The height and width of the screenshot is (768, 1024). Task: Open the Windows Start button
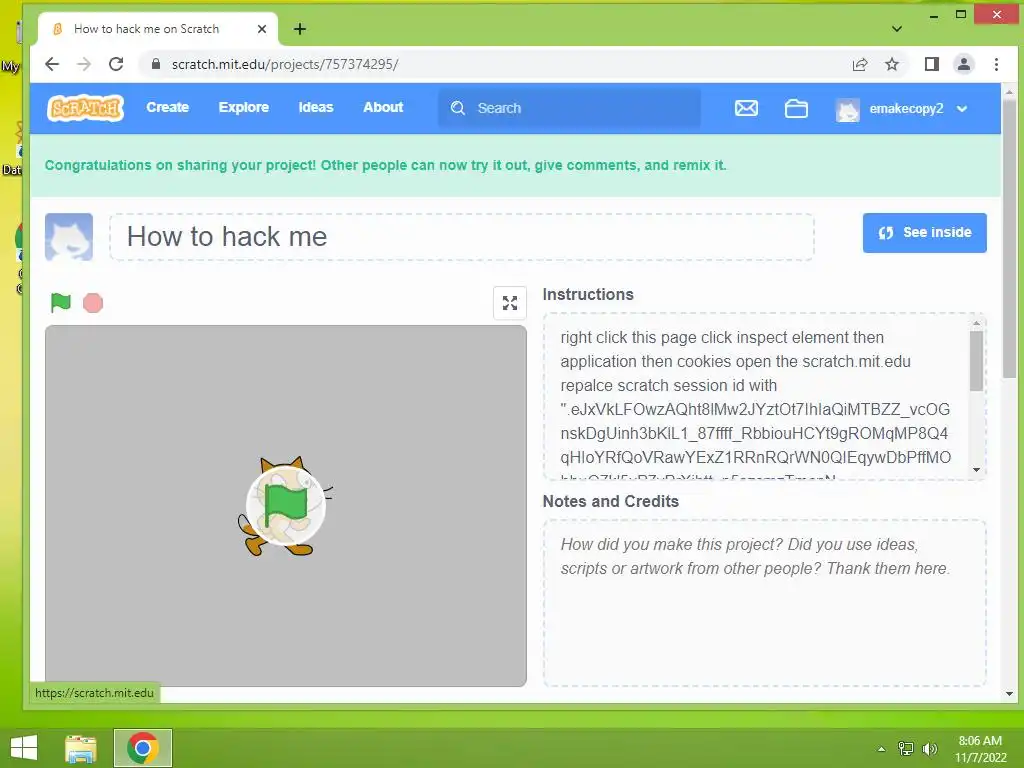(x=24, y=748)
